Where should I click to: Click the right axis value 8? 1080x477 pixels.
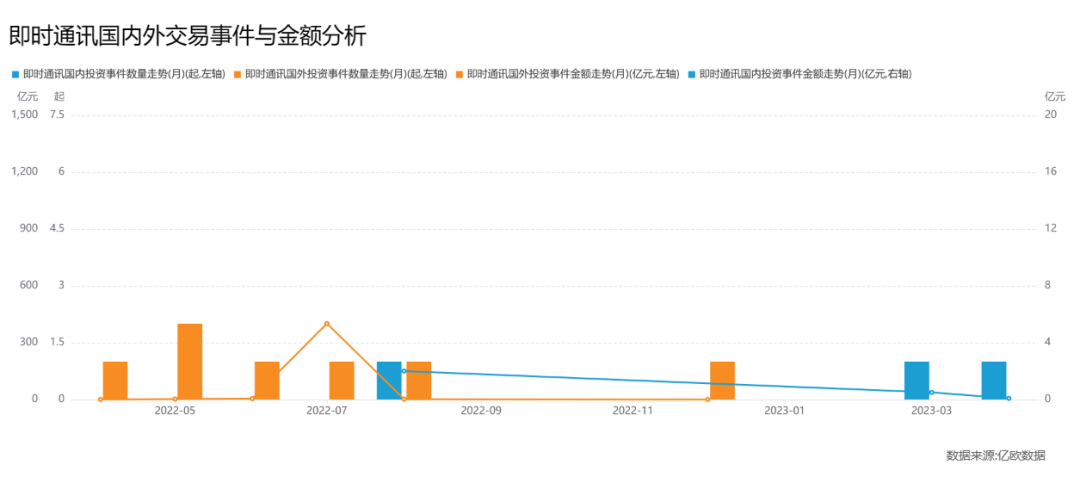coord(1048,285)
